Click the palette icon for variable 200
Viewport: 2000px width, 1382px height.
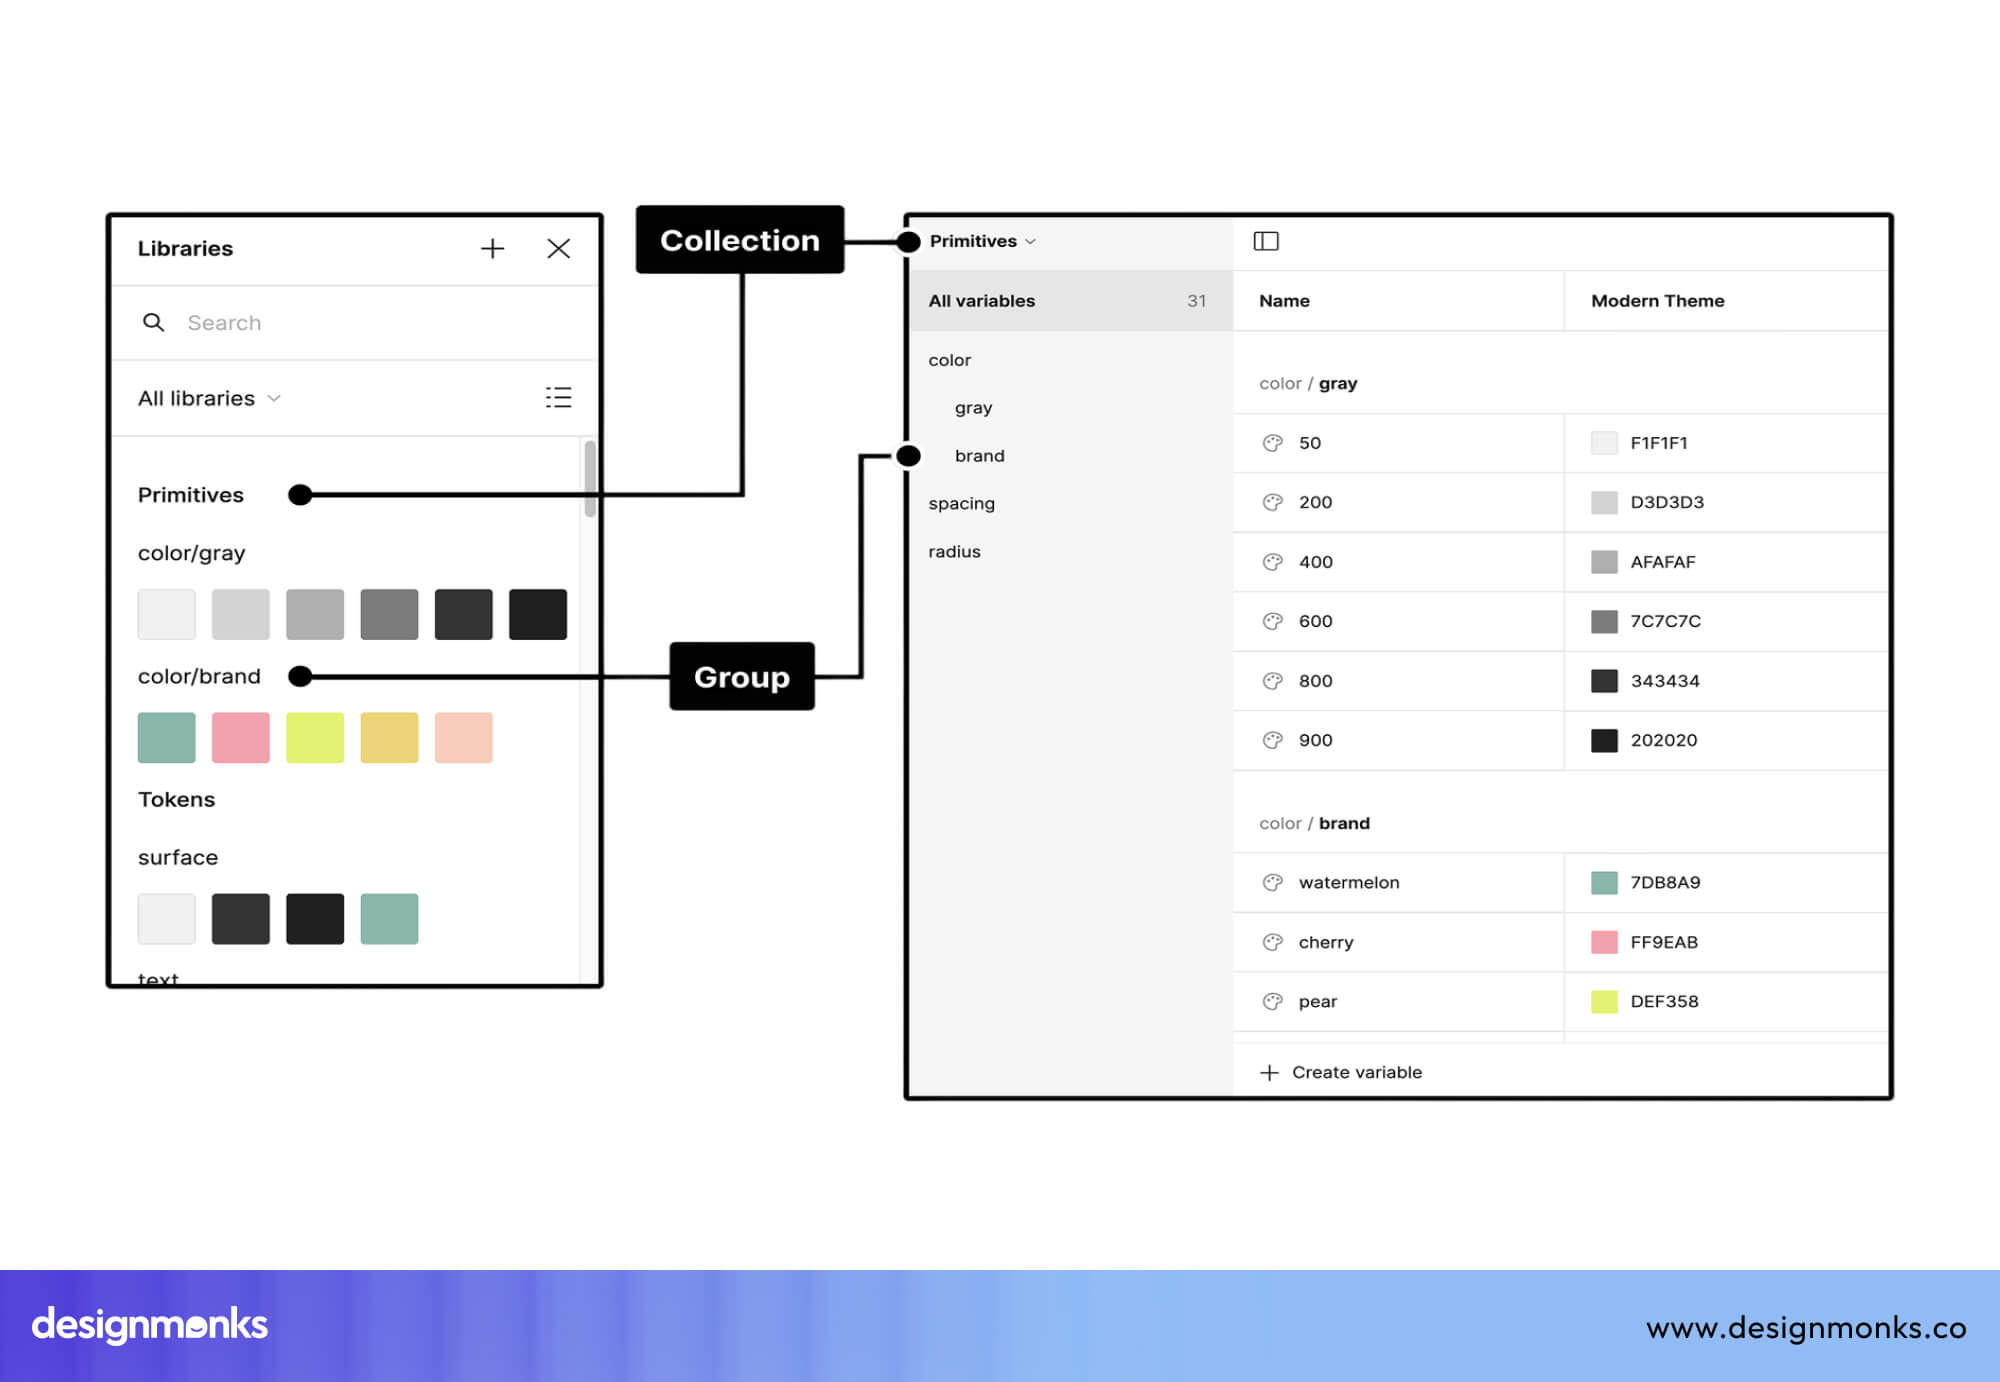(1273, 502)
